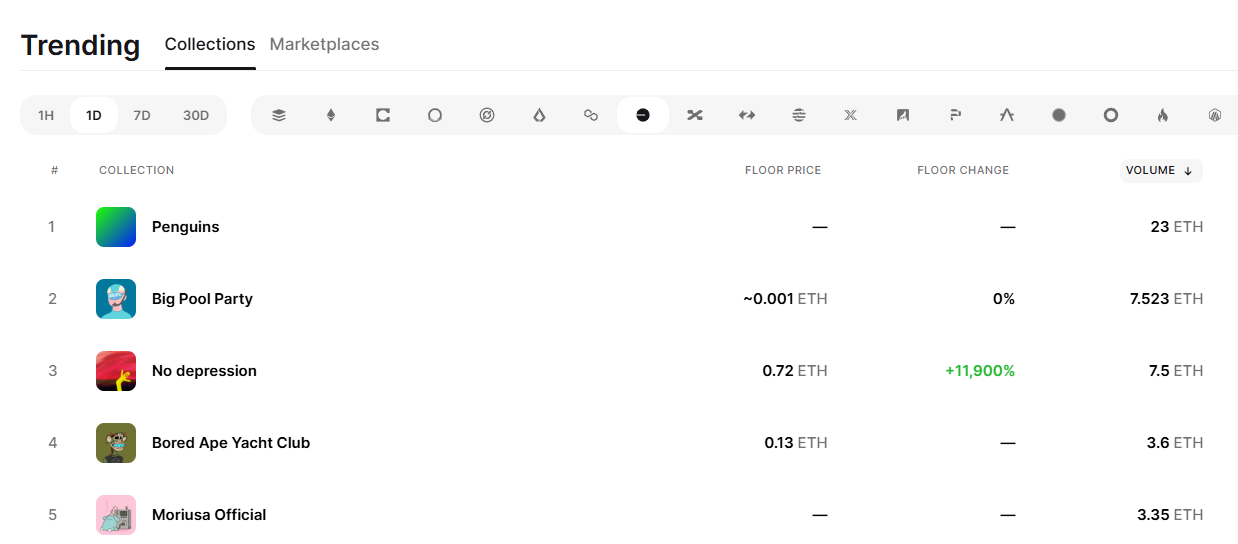Click the 7.523 ETH volume value
Viewport: 1238px width, 544px height.
[x=1167, y=299]
